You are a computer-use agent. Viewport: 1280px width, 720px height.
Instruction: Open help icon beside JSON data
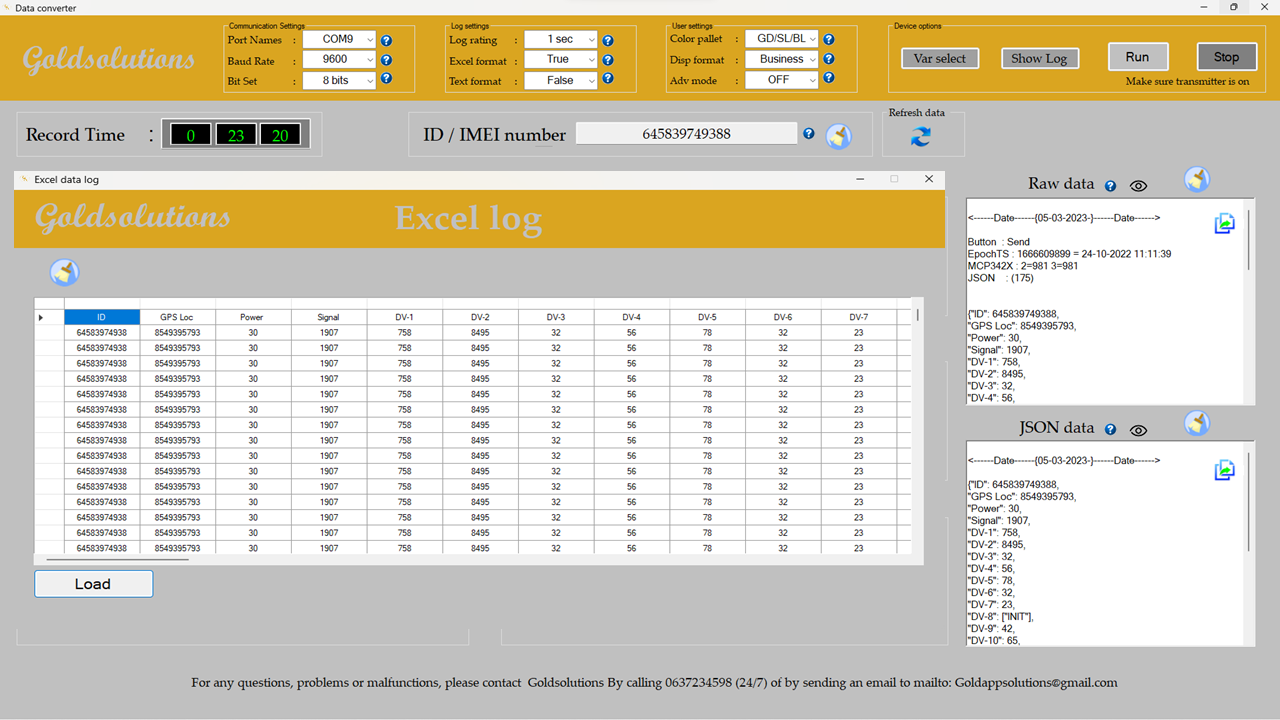click(1110, 430)
